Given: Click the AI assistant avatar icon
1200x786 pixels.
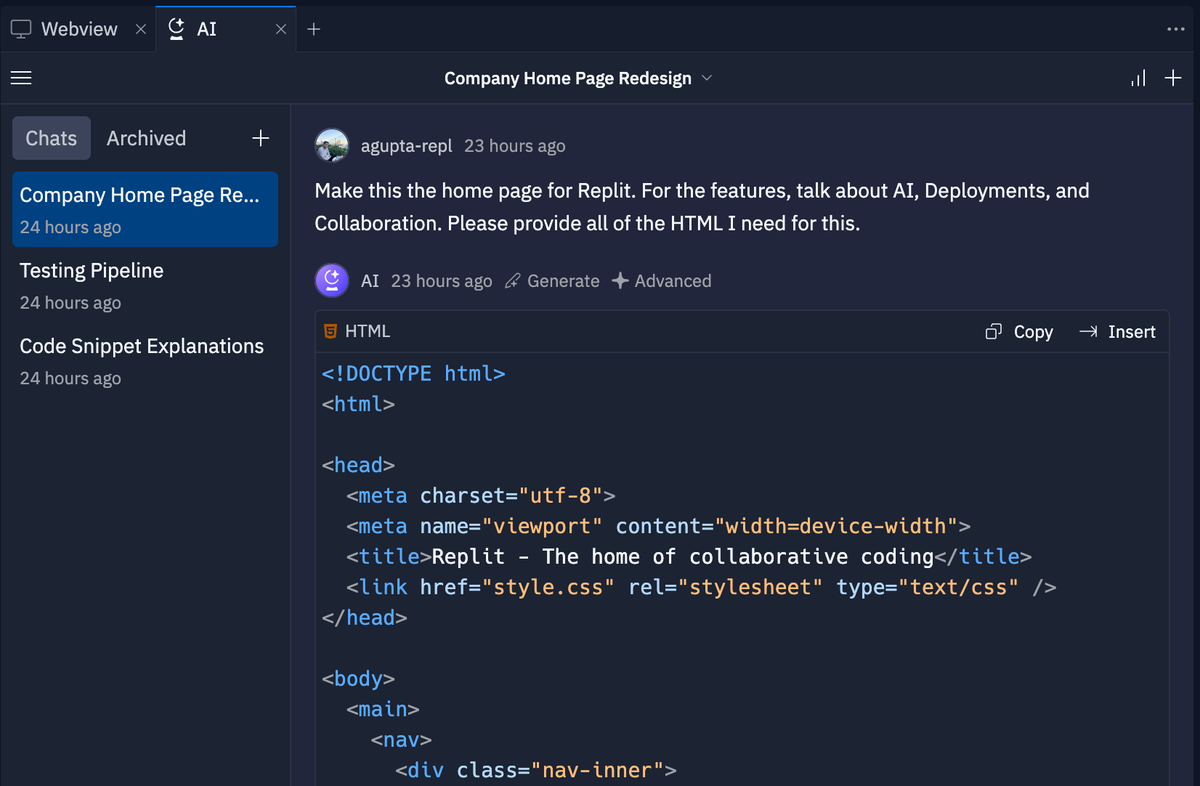Looking at the screenshot, I should pos(332,280).
